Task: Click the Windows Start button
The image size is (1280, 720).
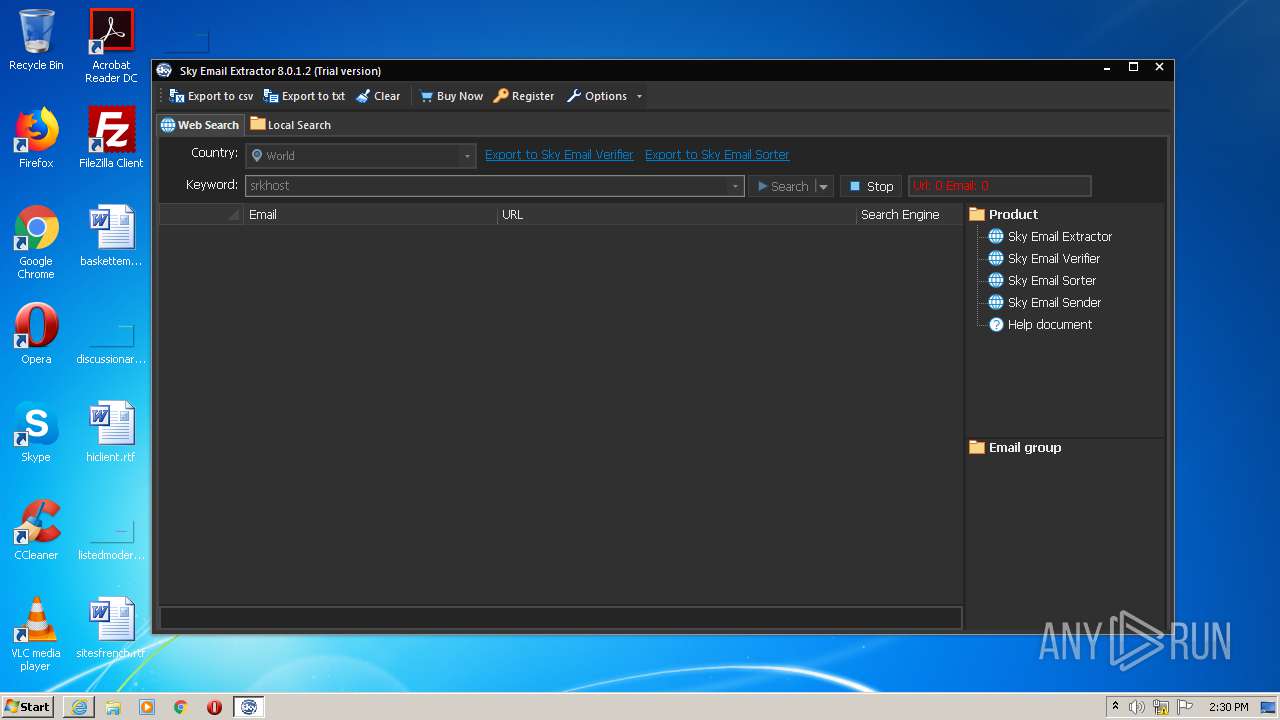Action: (x=27, y=706)
